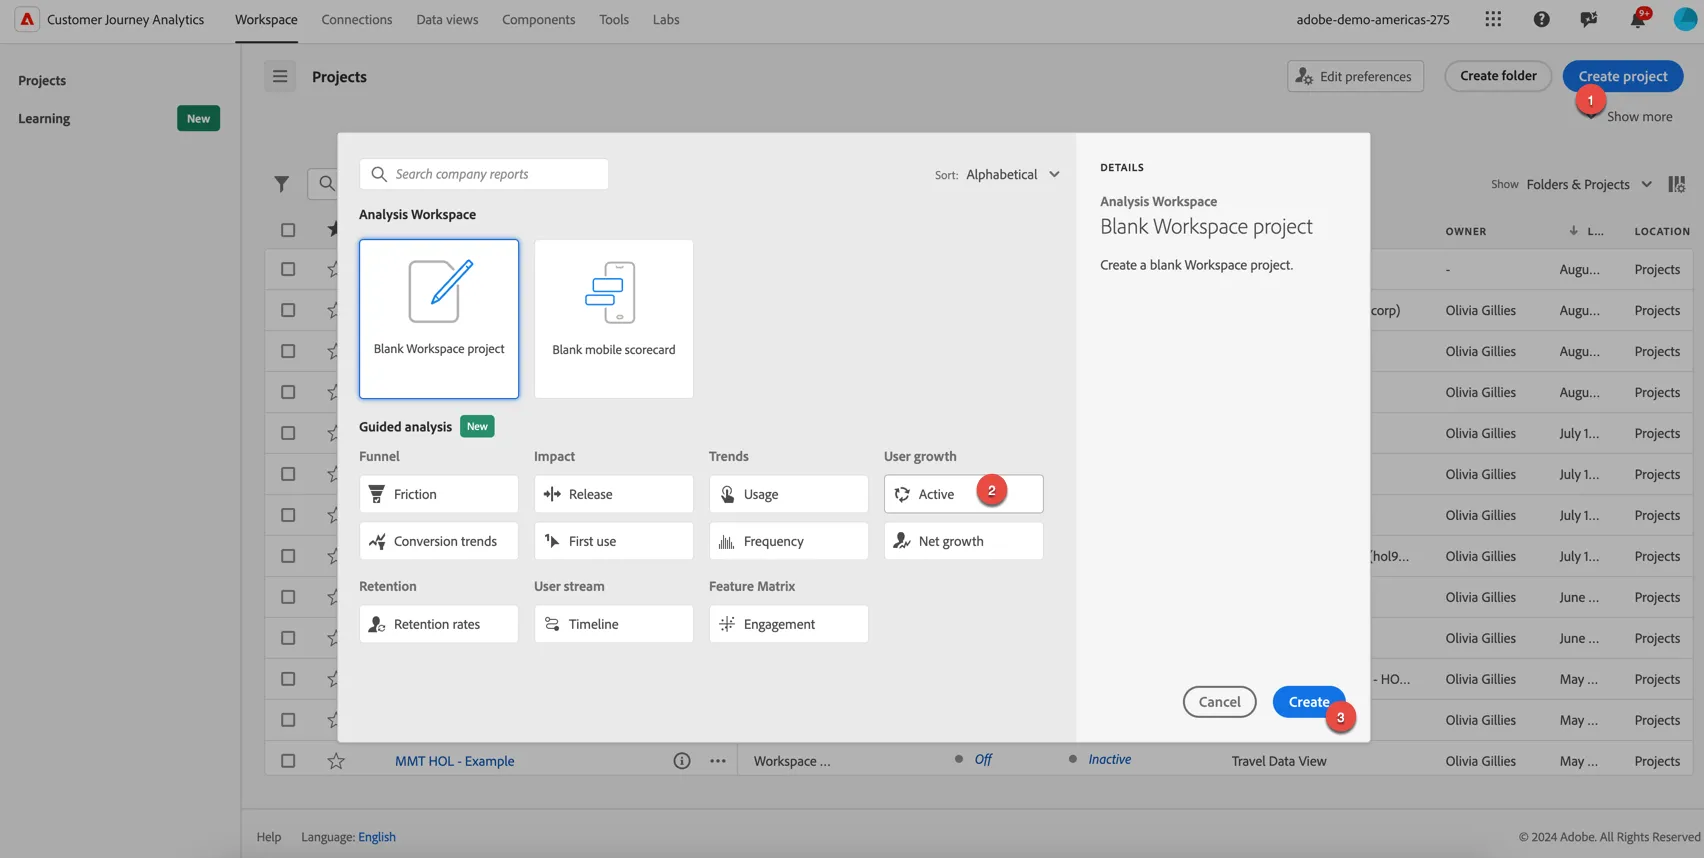1704x858 pixels.
Task: Click the Create folder button
Action: pos(1498,76)
